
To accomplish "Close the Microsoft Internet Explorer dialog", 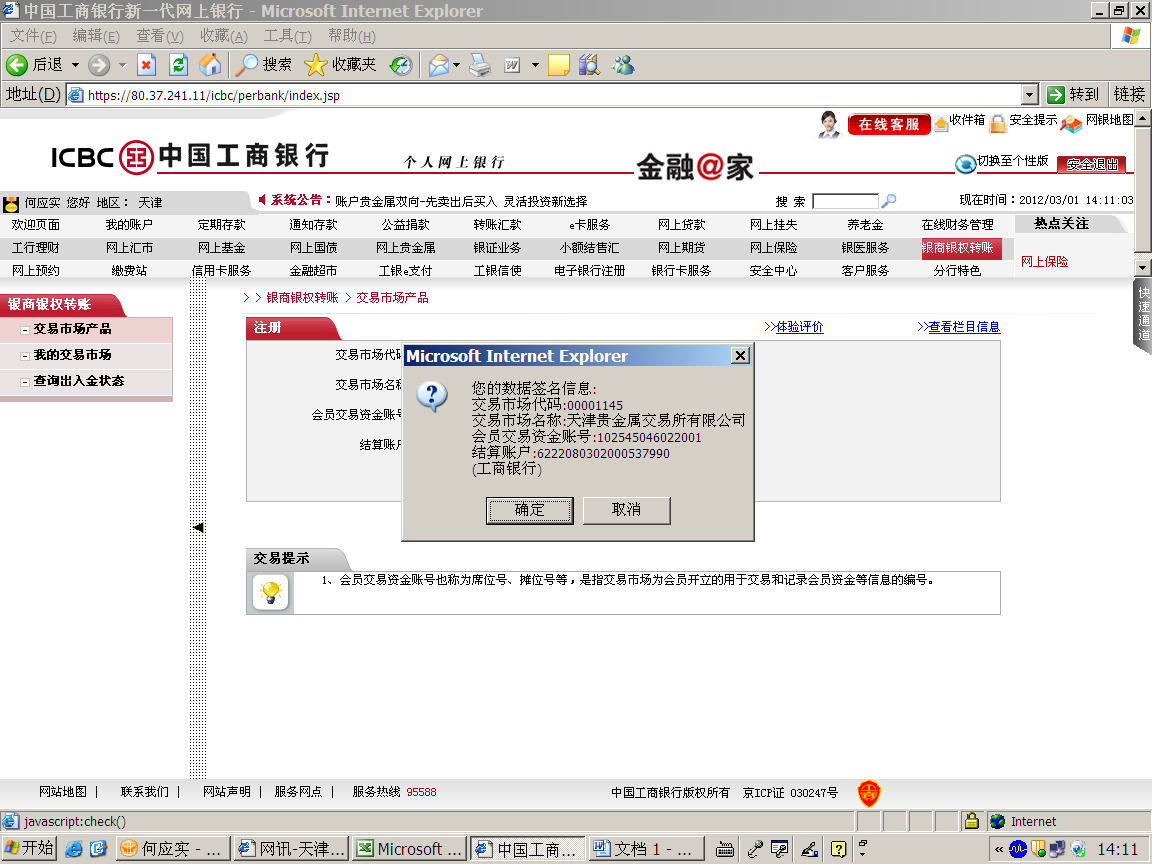I will click(x=741, y=356).
